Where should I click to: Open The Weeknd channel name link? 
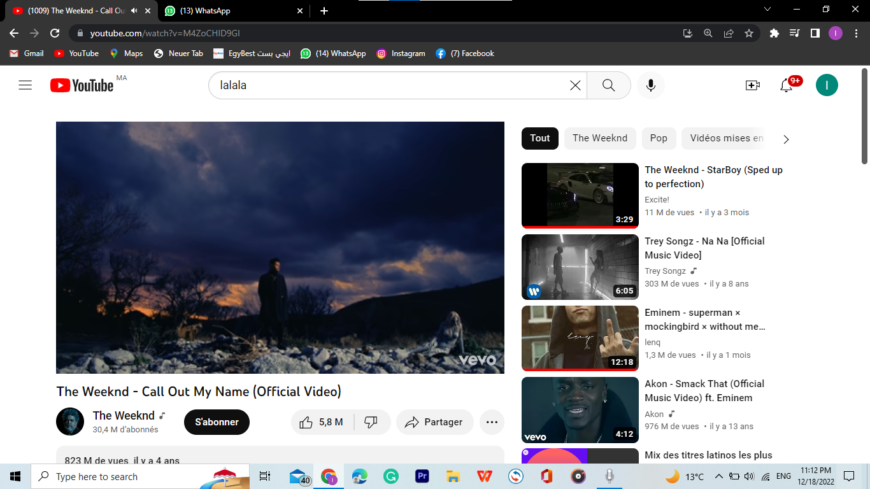click(x=124, y=415)
